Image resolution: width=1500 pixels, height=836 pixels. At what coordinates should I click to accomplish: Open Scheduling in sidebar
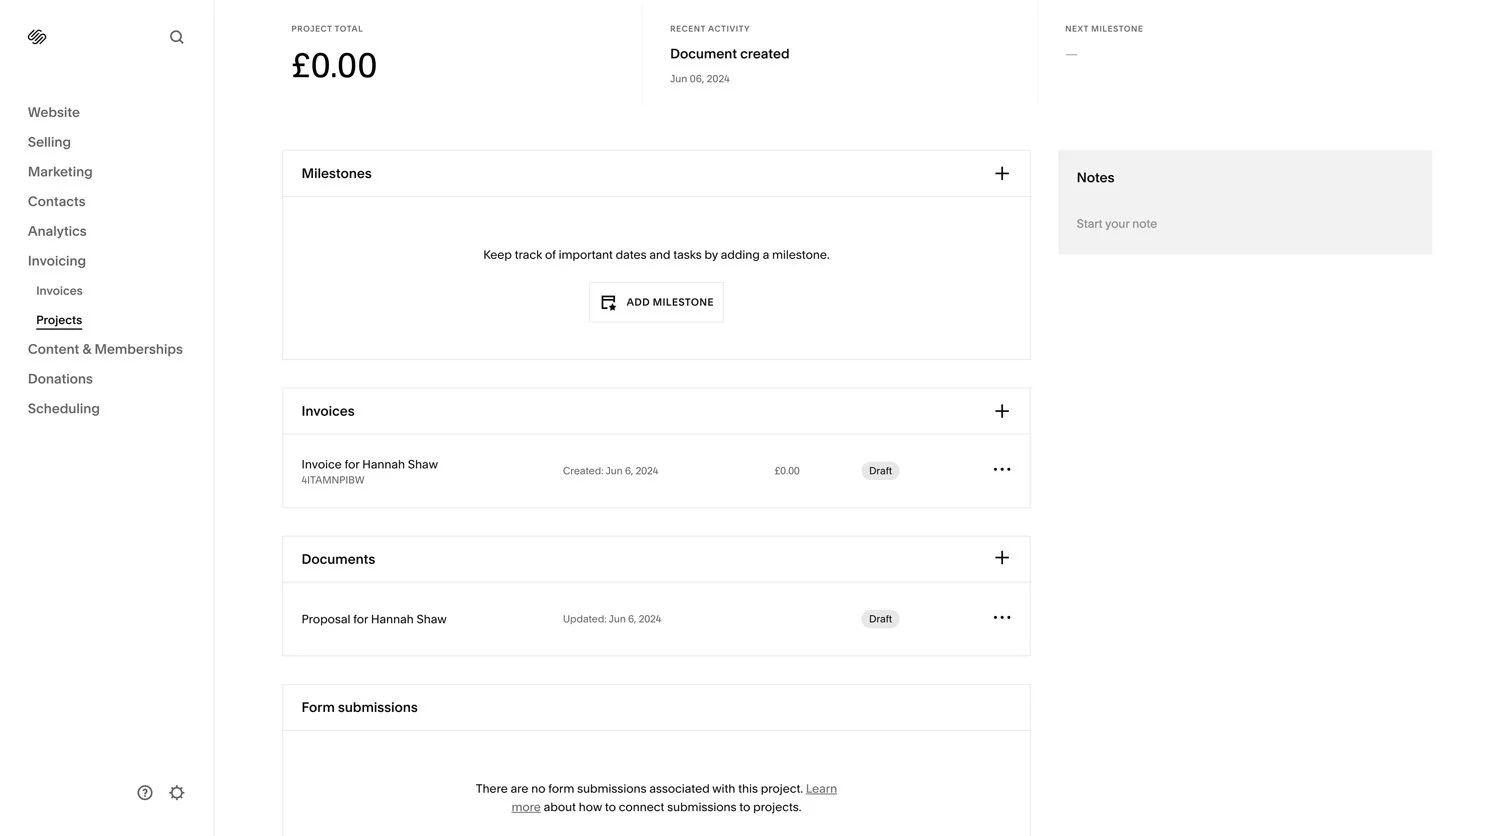[x=64, y=408]
